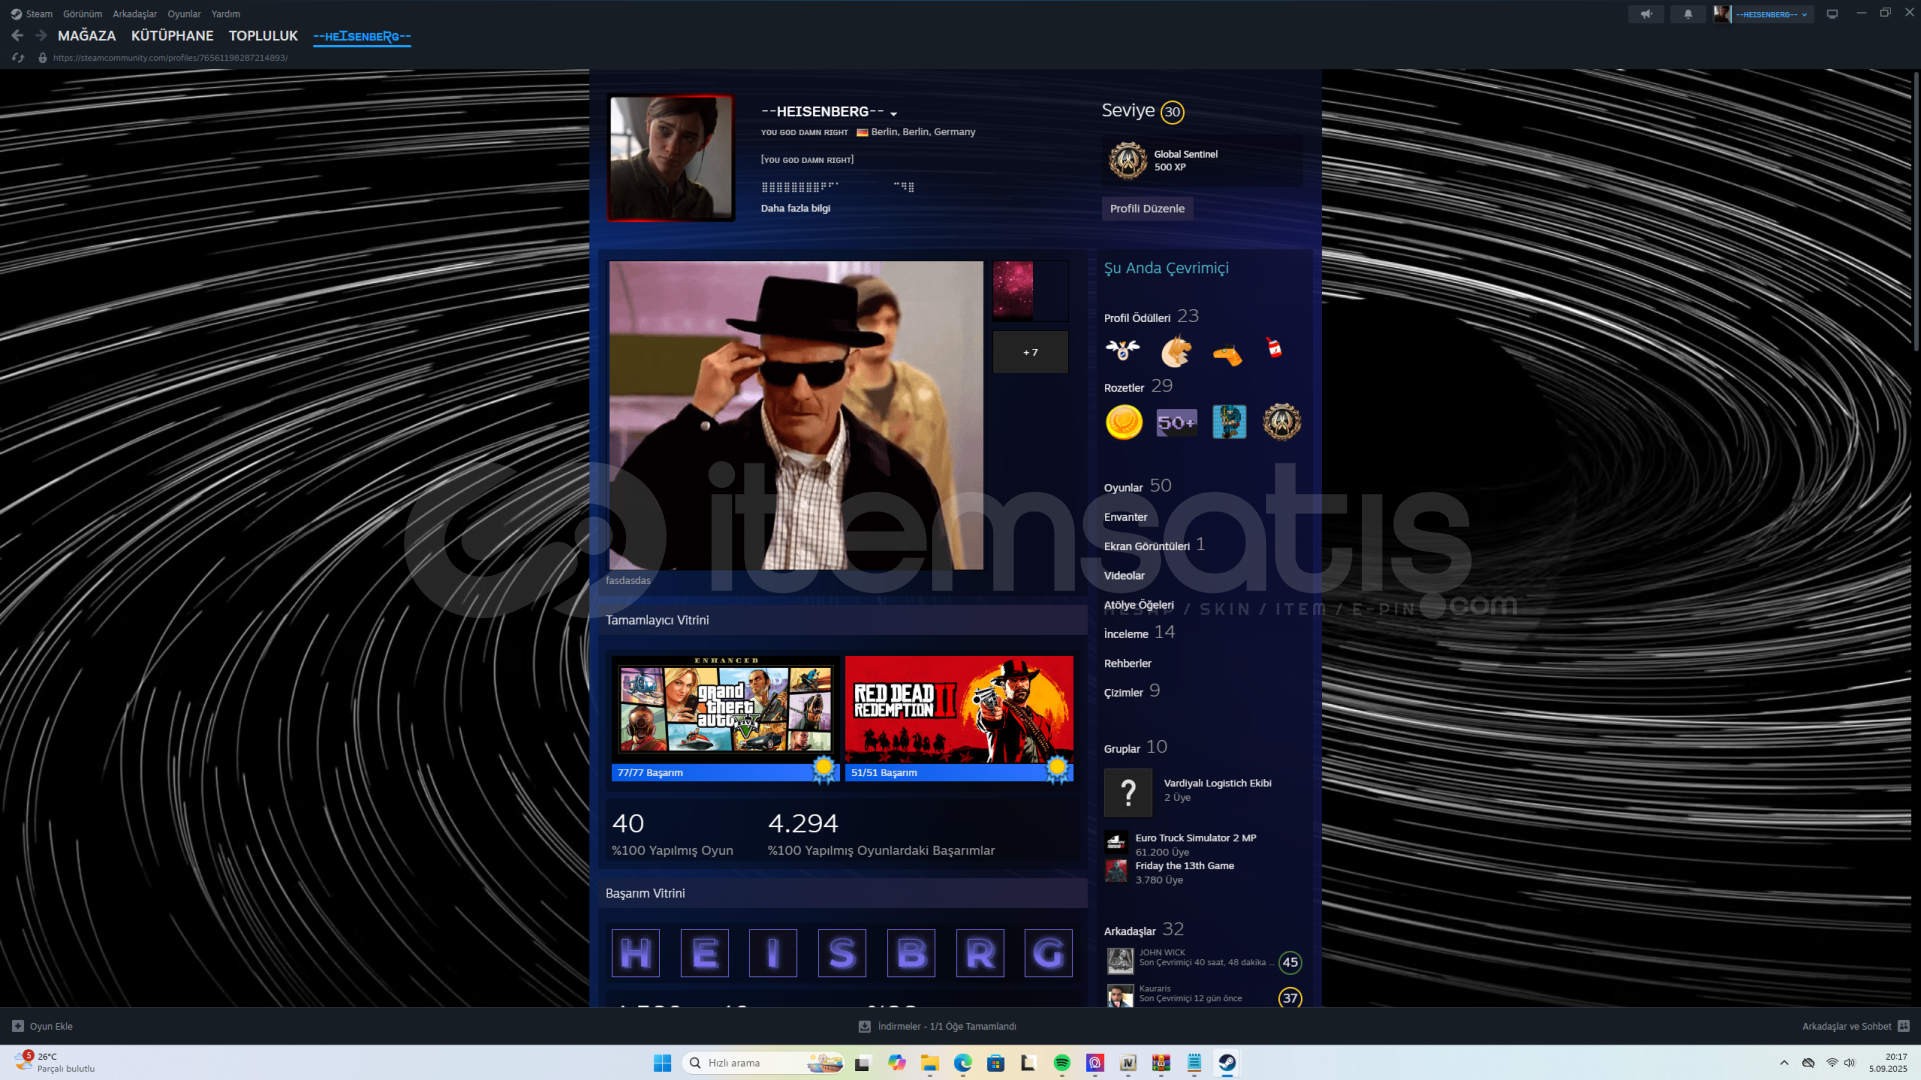The height and width of the screenshot is (1080, 1921).
Task: Open the Vardiyalı Logistich Ekibi group
Action: point(1217,784)
